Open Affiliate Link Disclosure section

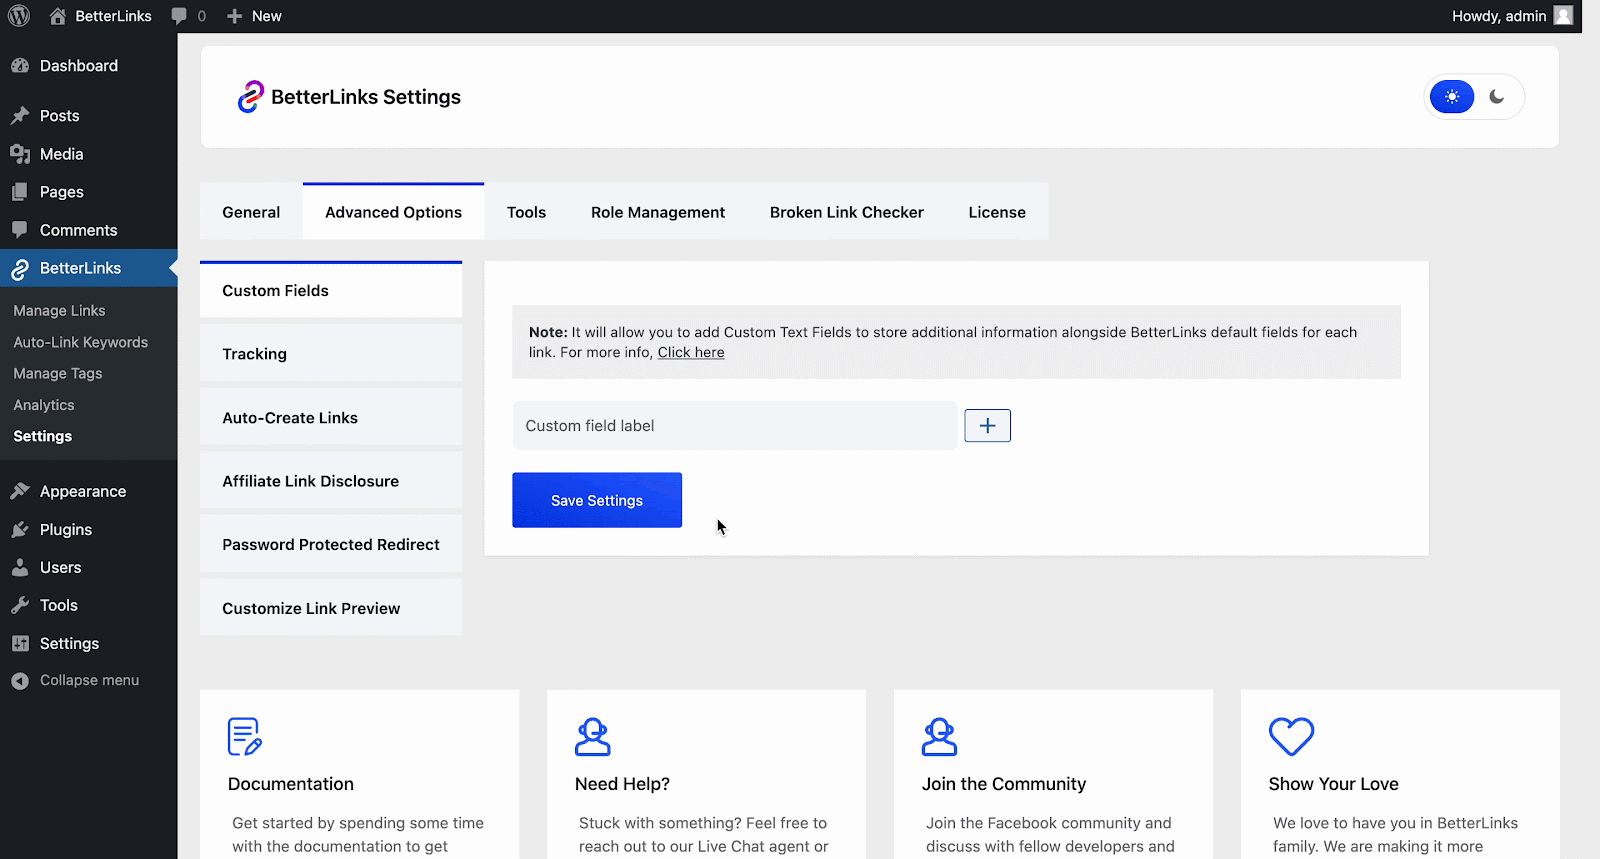tap(331, 481)
